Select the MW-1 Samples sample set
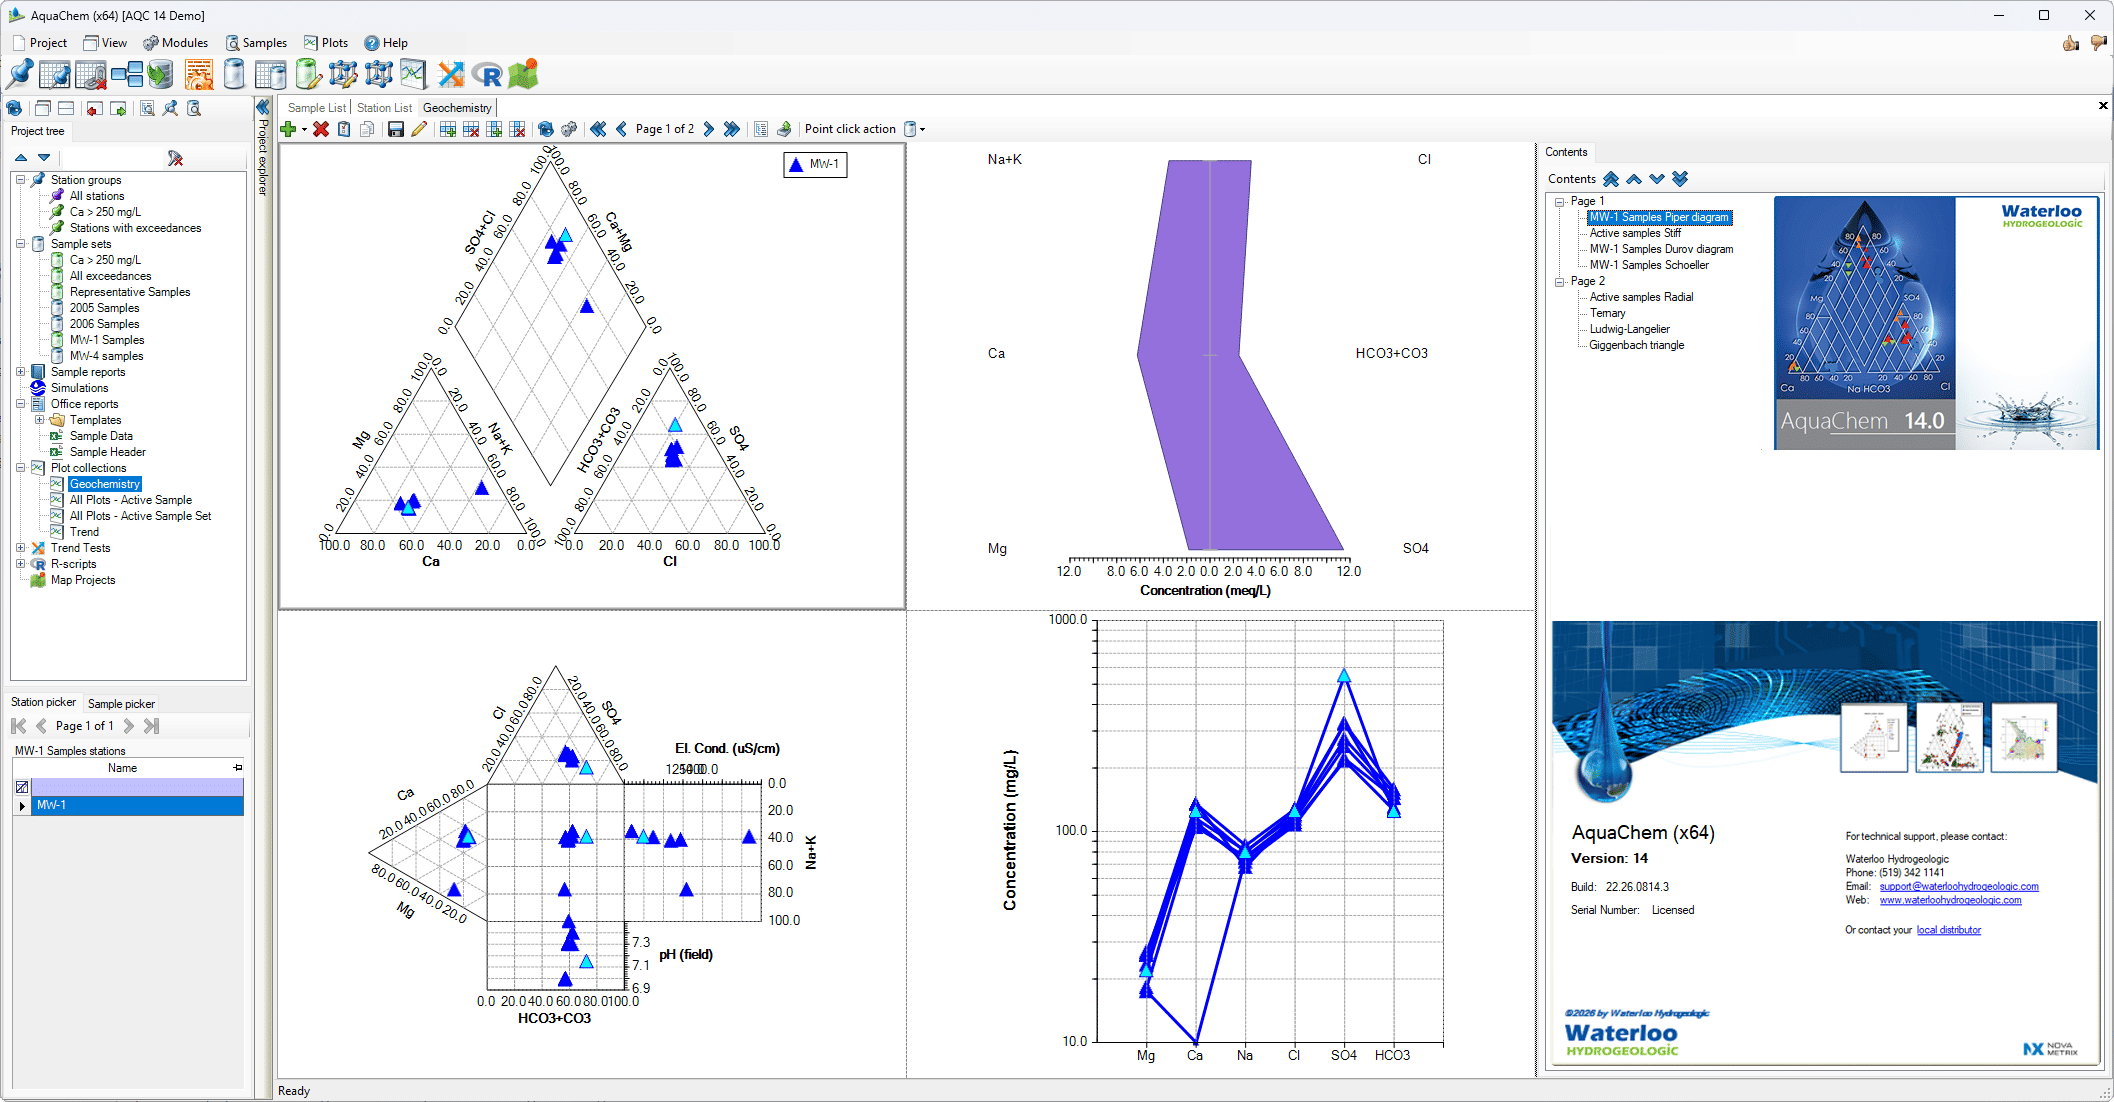 click(x=106, y=340)
